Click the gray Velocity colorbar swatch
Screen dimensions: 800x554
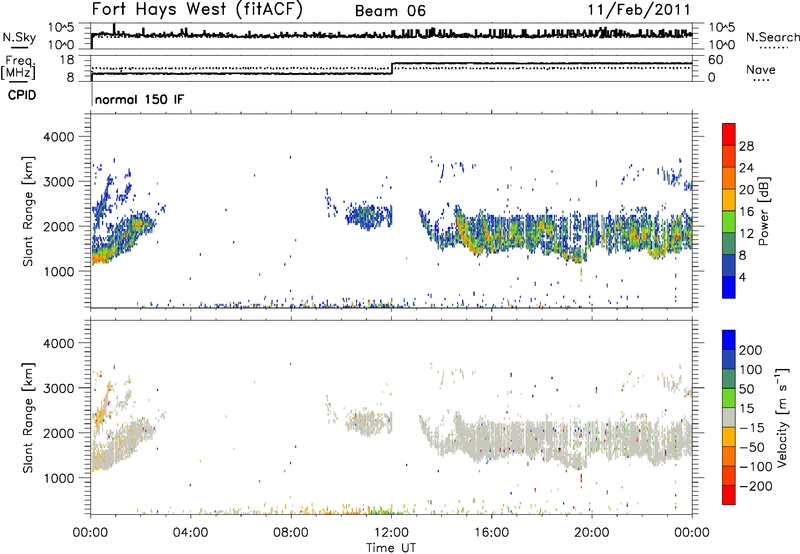click(x=729, y=418)
